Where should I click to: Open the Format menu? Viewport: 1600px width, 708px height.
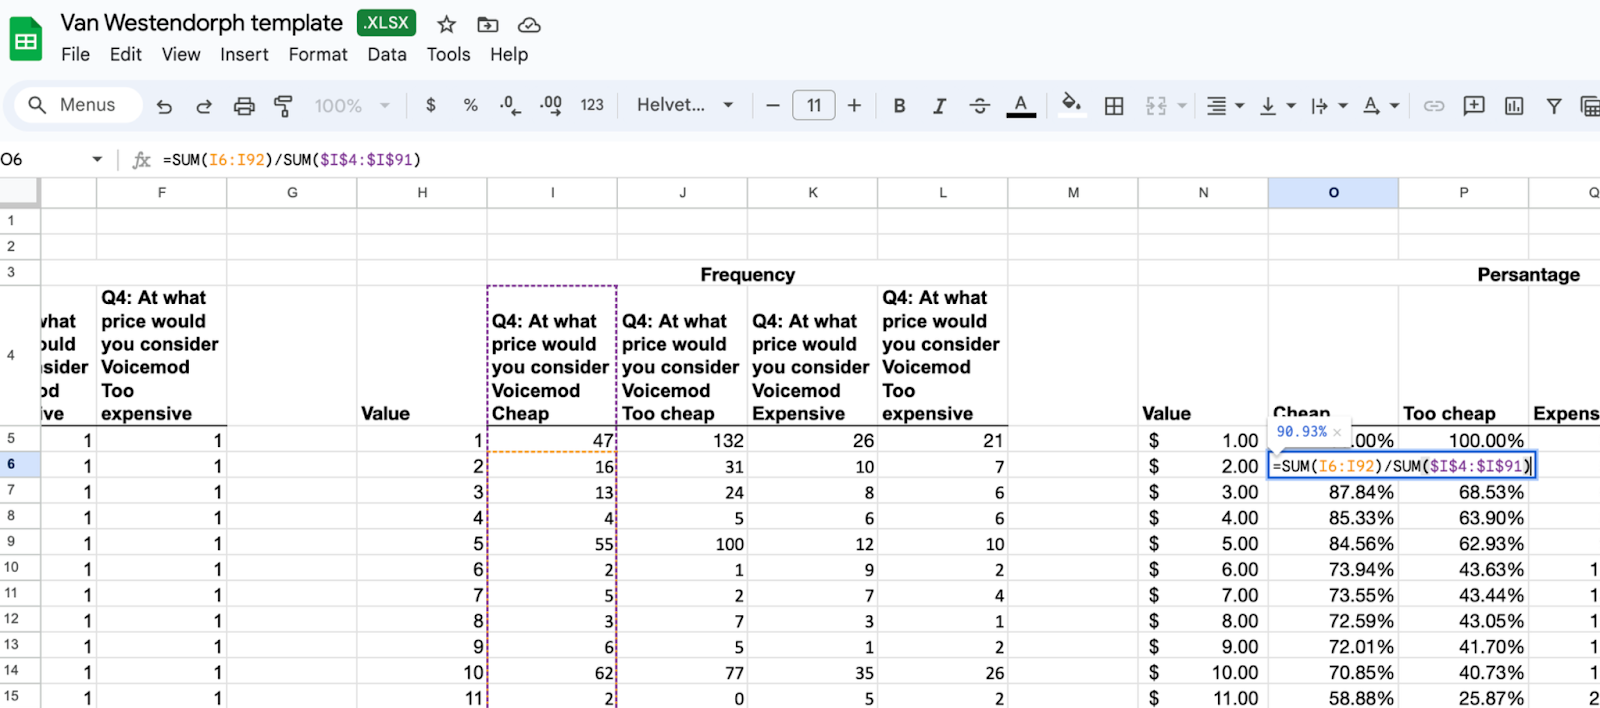(x=318, y=54)
